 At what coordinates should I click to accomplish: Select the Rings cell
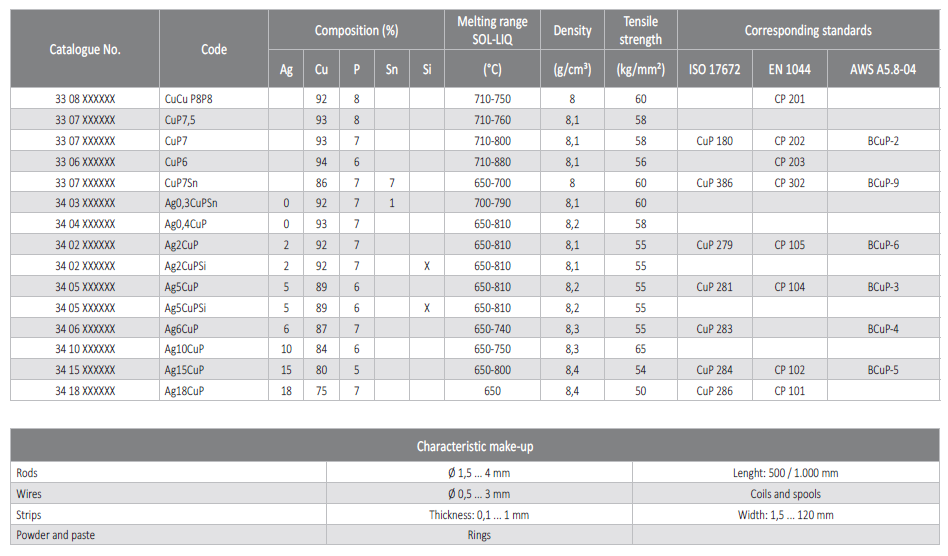[479, 535]
